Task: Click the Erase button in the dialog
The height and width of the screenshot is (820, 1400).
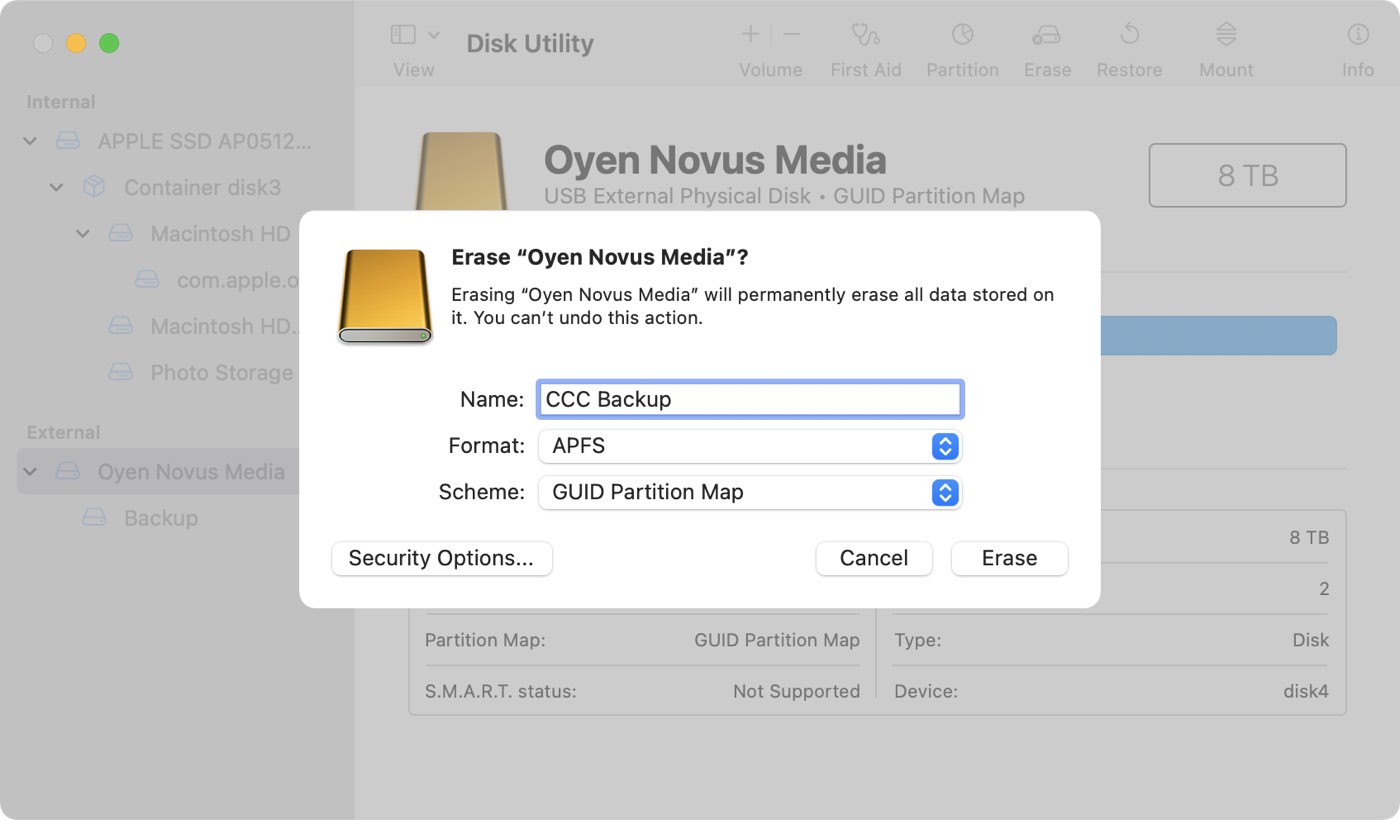Action: tap(1009, 558)
